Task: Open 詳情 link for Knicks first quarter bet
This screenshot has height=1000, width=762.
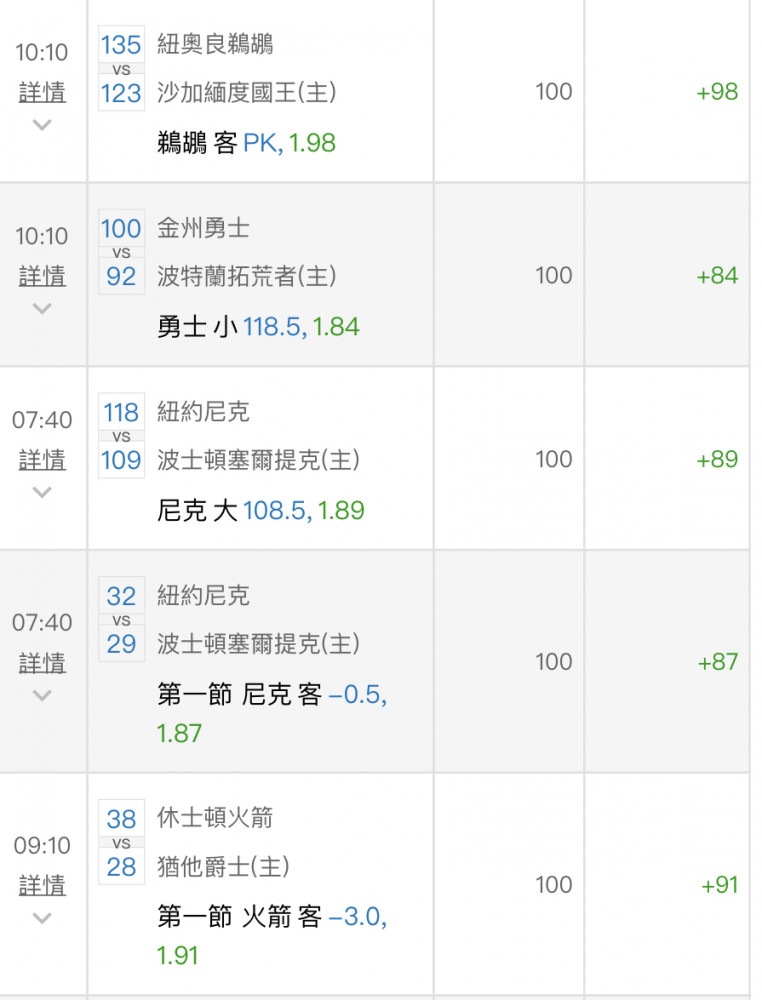Action: pos(42,663)
